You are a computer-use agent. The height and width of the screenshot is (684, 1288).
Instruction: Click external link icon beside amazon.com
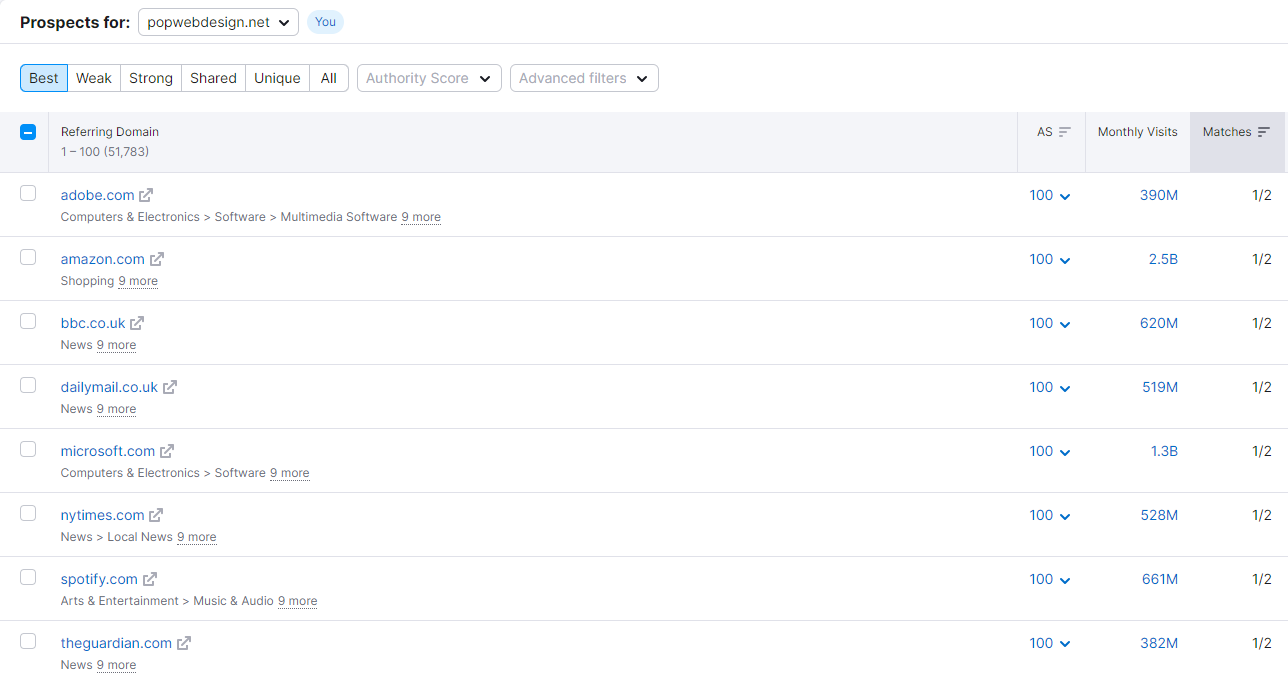coord(156,259)
